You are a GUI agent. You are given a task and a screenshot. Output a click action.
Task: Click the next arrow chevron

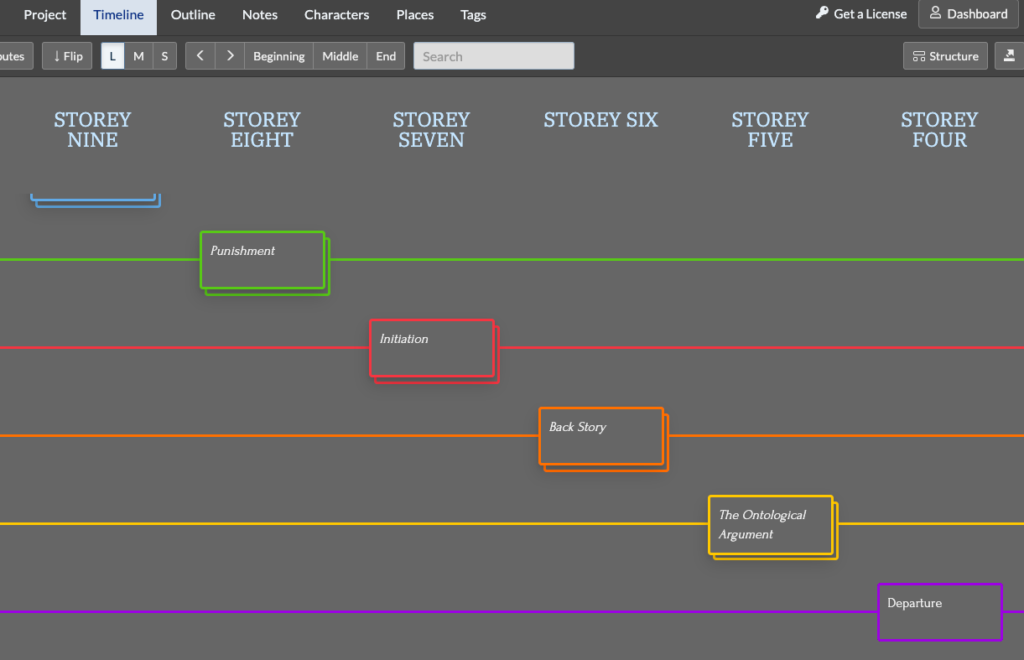230,56
